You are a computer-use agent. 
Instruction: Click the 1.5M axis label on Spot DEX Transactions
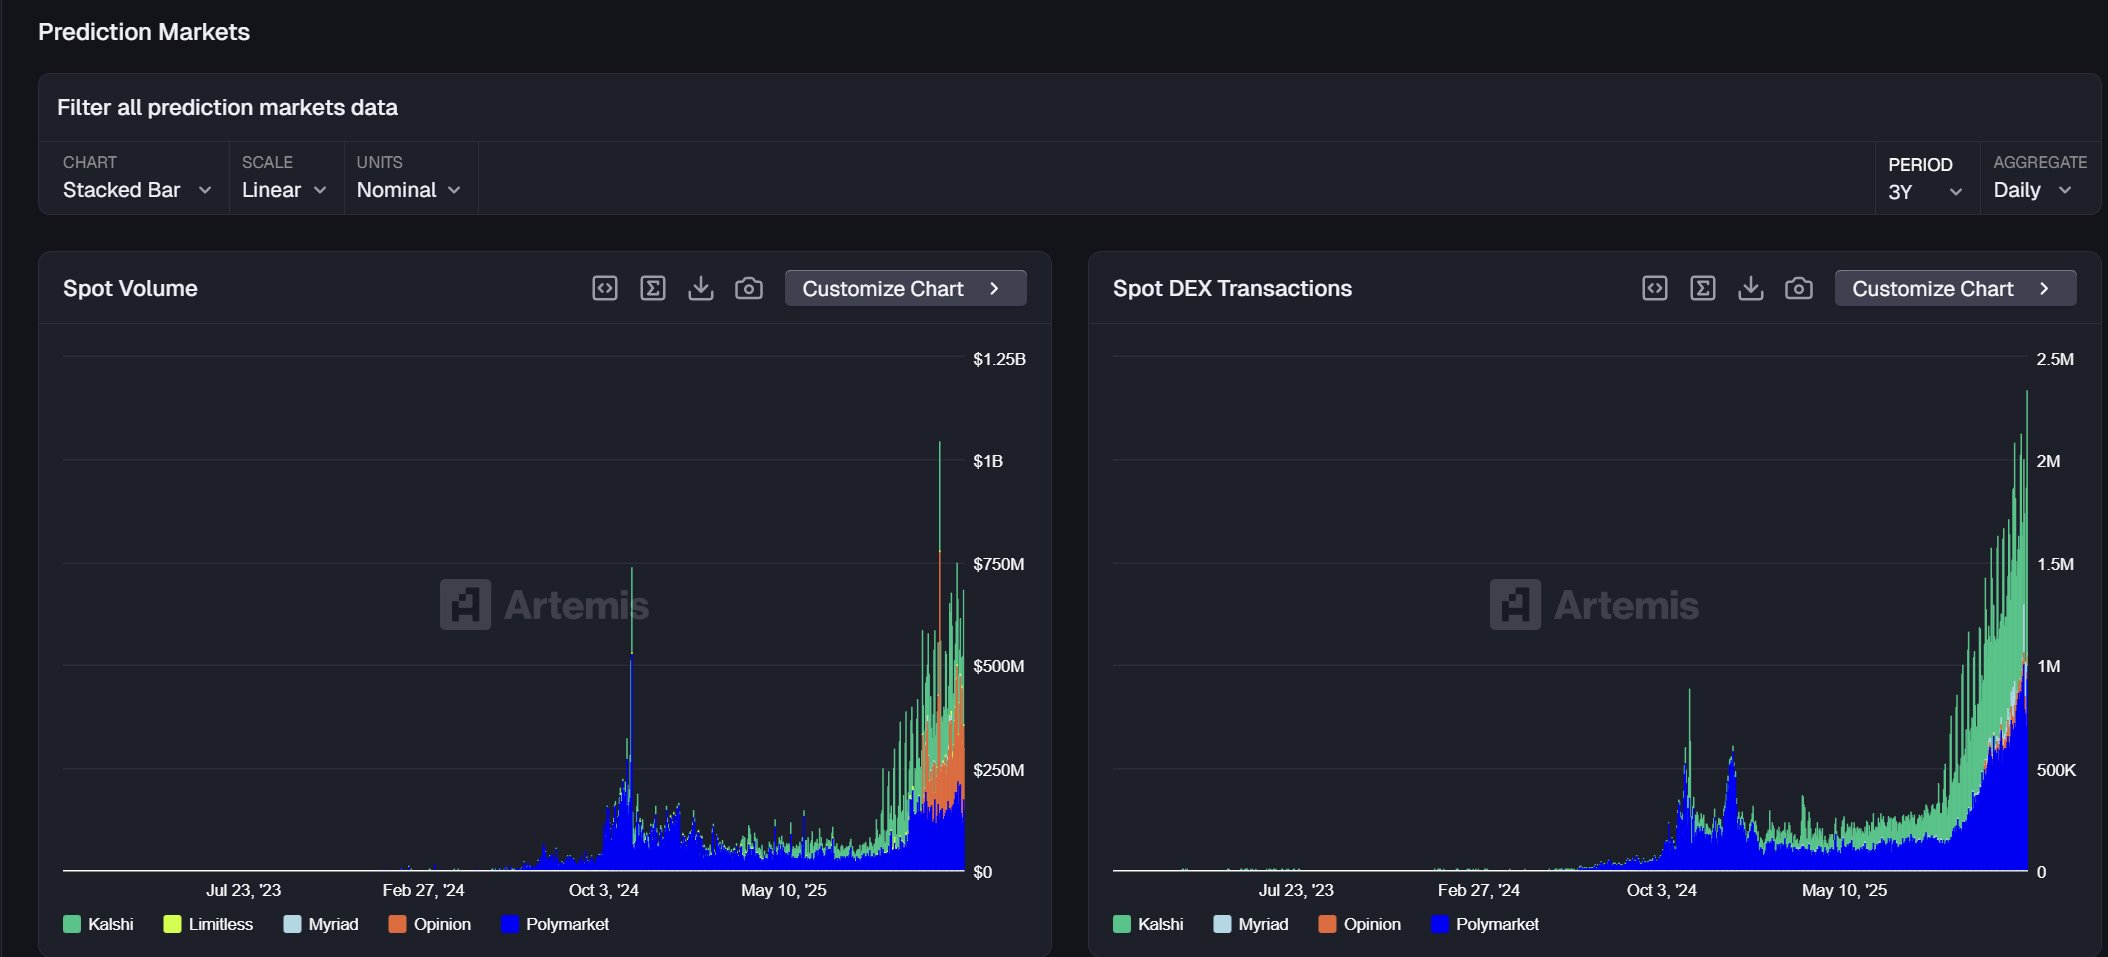pyautogui.click(x=2055, y=564)
